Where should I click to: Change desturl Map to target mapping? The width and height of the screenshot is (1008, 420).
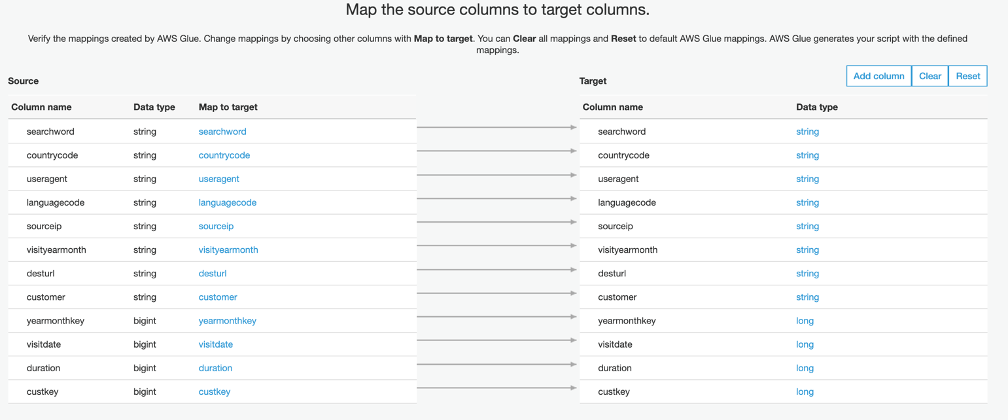213,273
